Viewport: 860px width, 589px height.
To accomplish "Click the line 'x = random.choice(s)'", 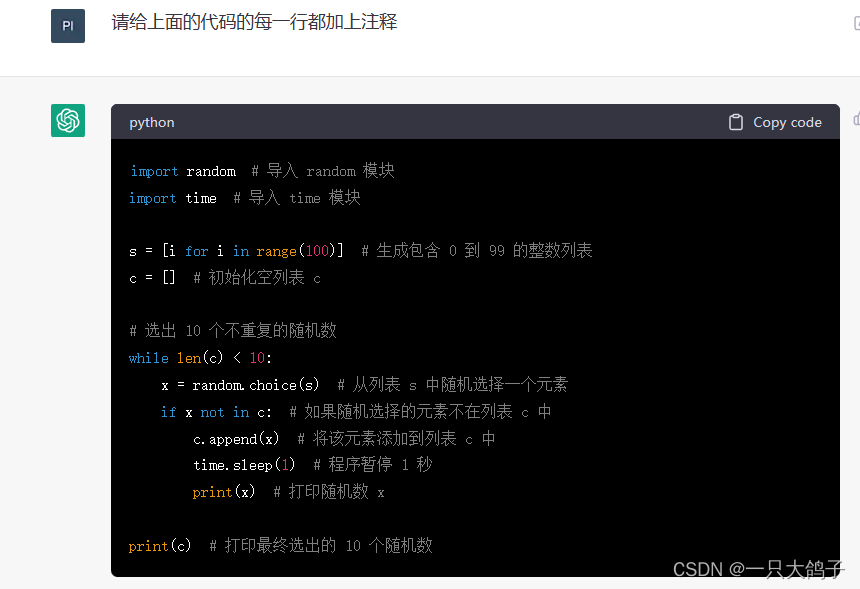I will pyautogui.click(x=240, y=385).
